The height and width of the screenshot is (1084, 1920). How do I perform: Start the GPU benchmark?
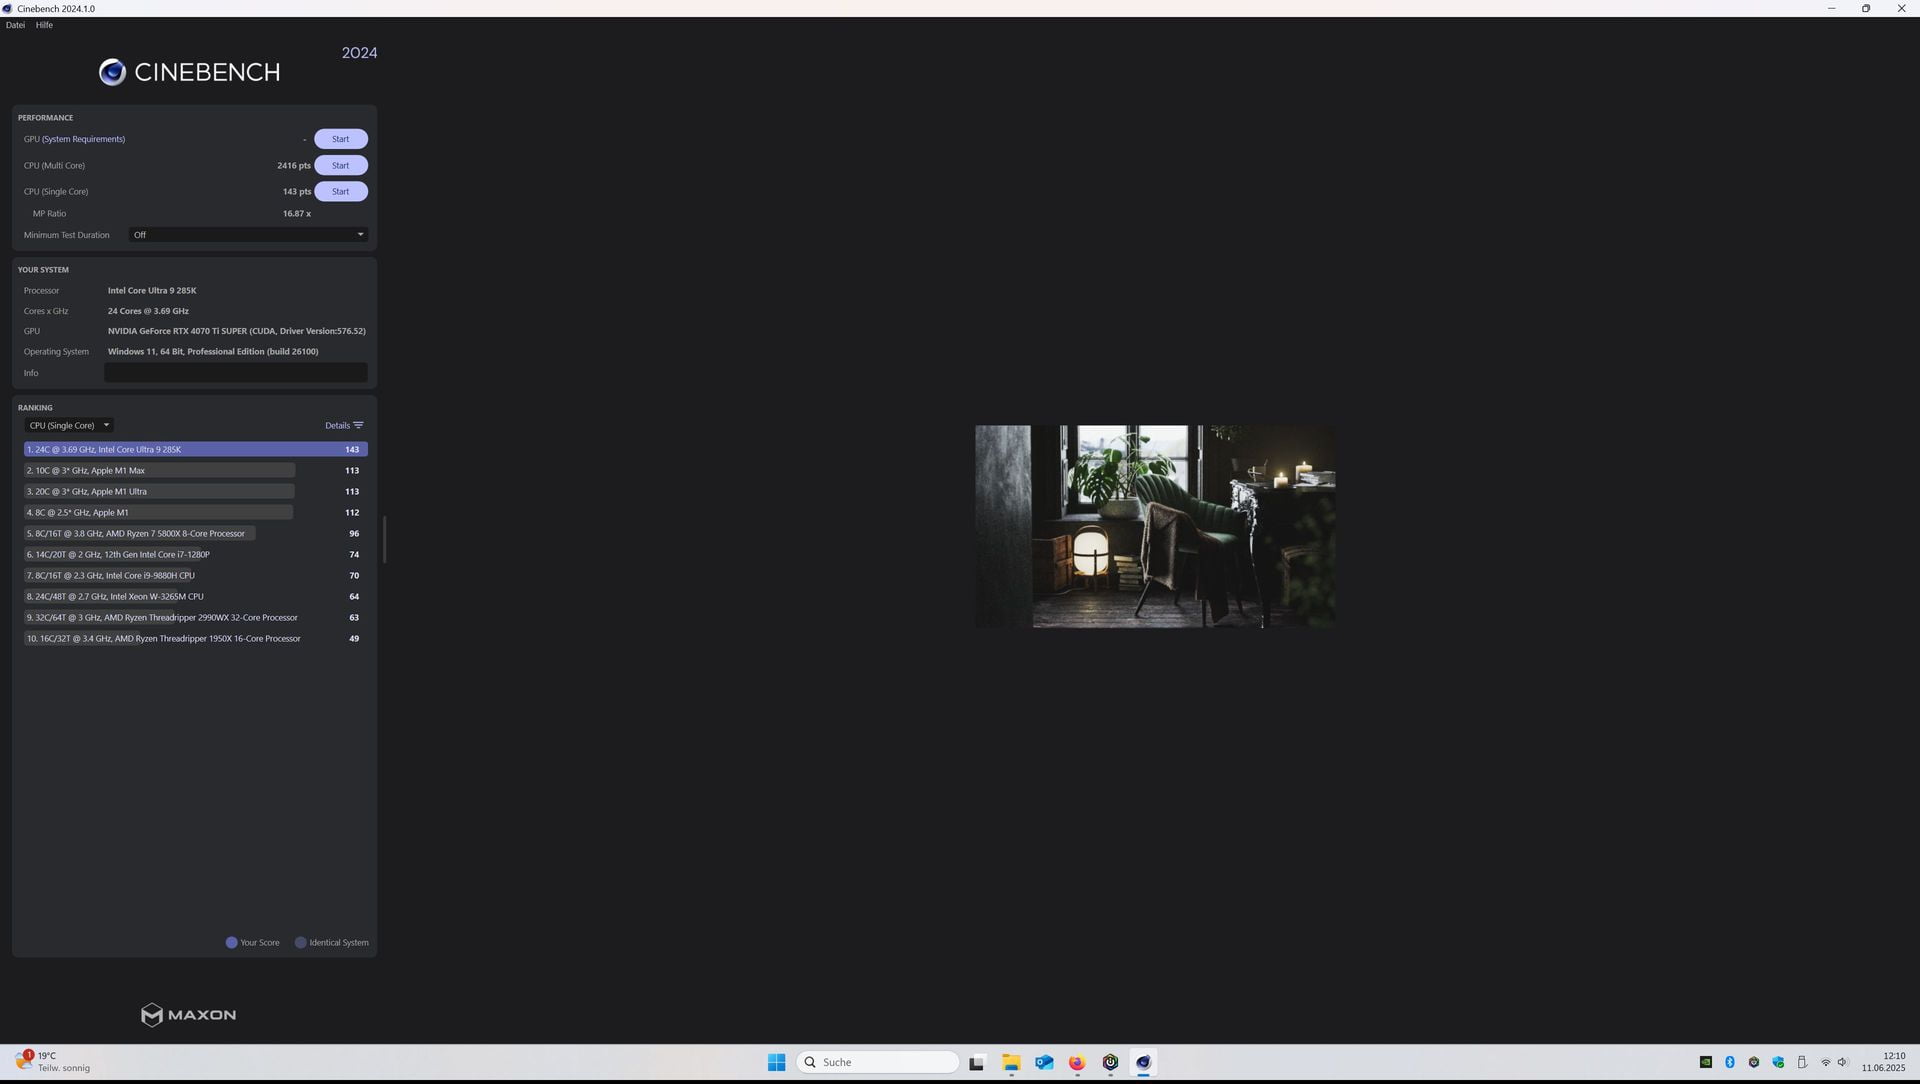341,139
